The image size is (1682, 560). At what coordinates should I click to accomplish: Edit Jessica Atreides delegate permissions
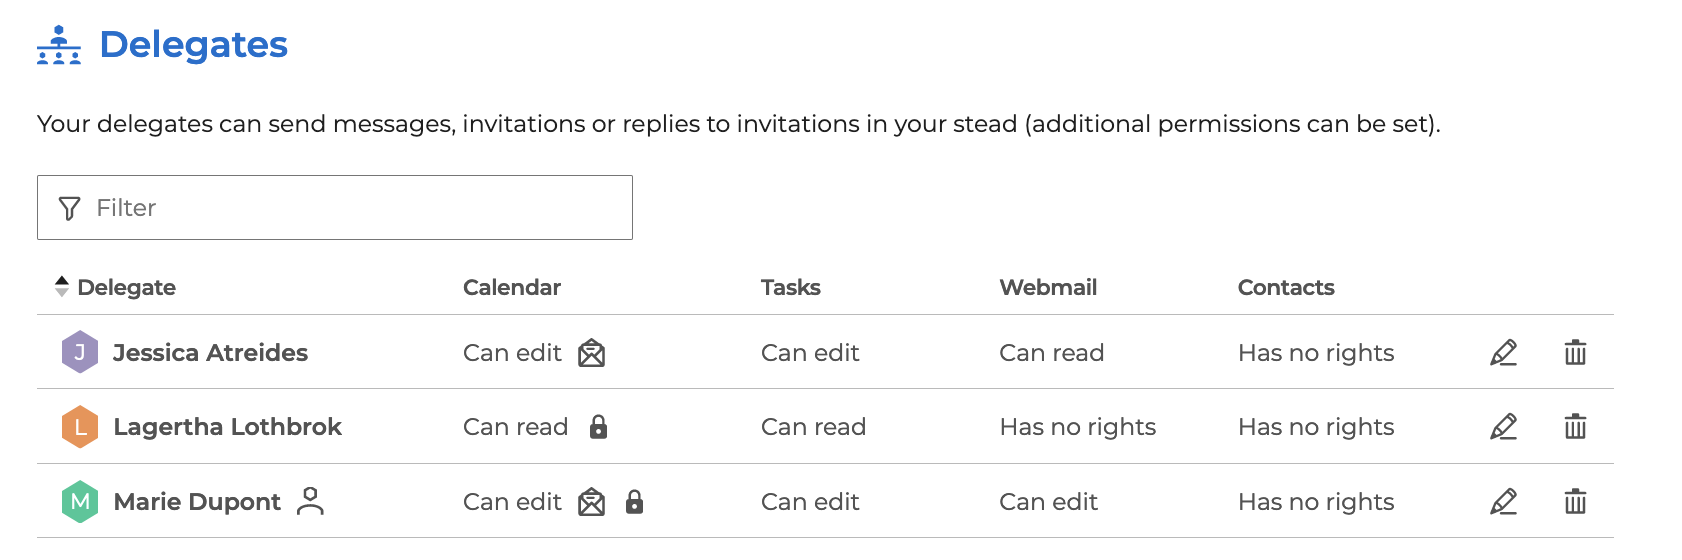pos(1503,353)
